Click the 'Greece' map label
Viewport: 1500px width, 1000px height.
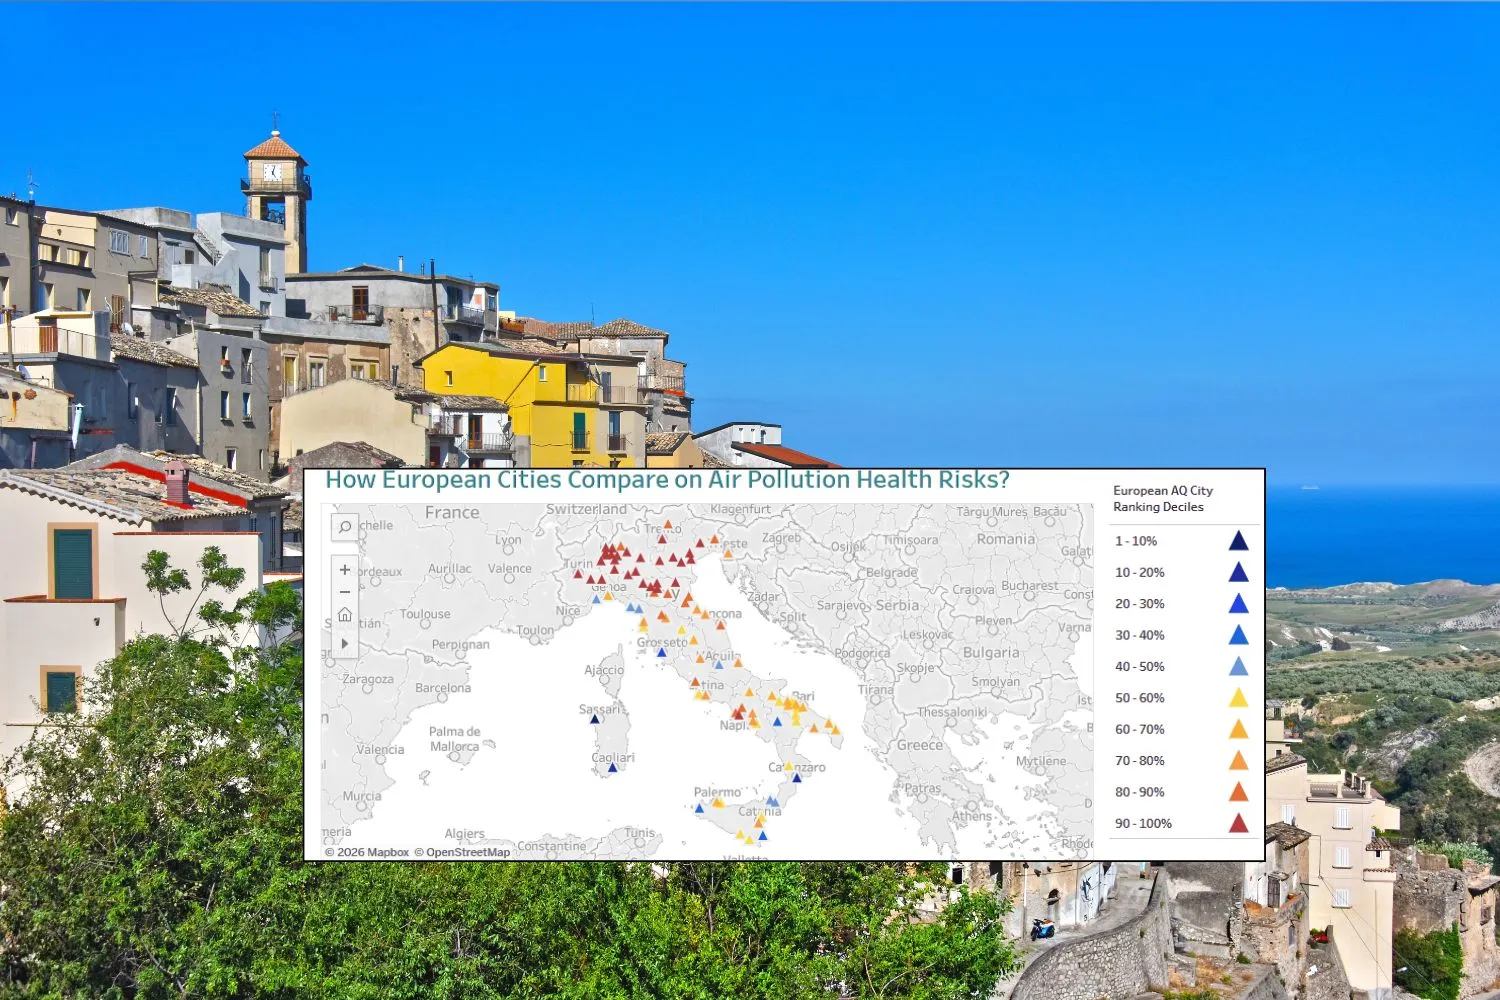point(920,745)
